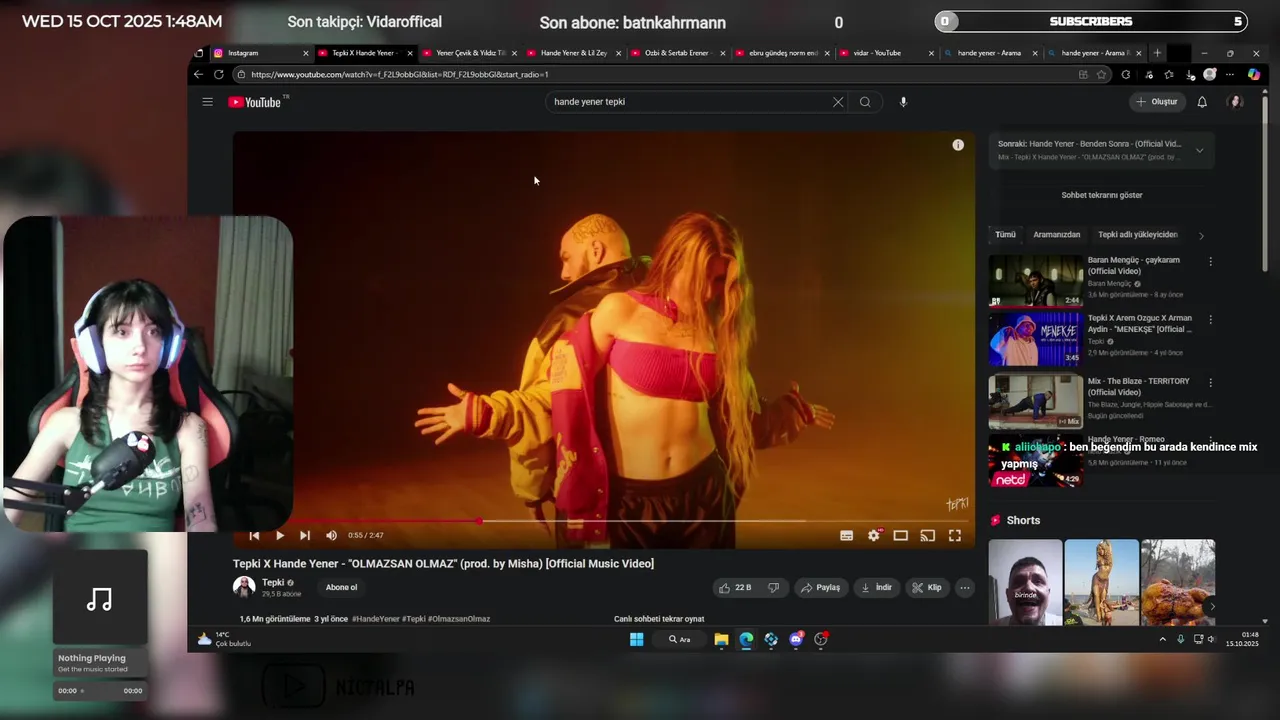Screen dimensions: 1280x720
Task: Share the video via Paylaş
Action: (x=820, y=588)
